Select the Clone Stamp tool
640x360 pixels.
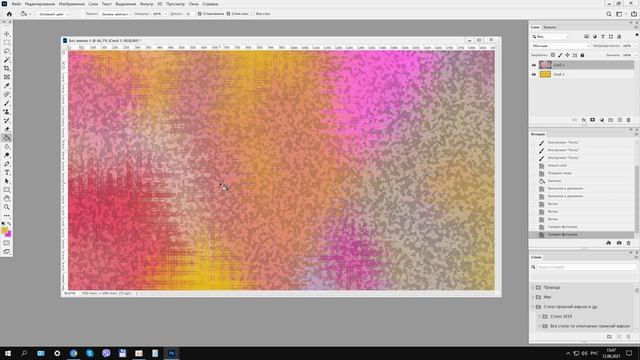pyautogui.click(x=7, y=112)
